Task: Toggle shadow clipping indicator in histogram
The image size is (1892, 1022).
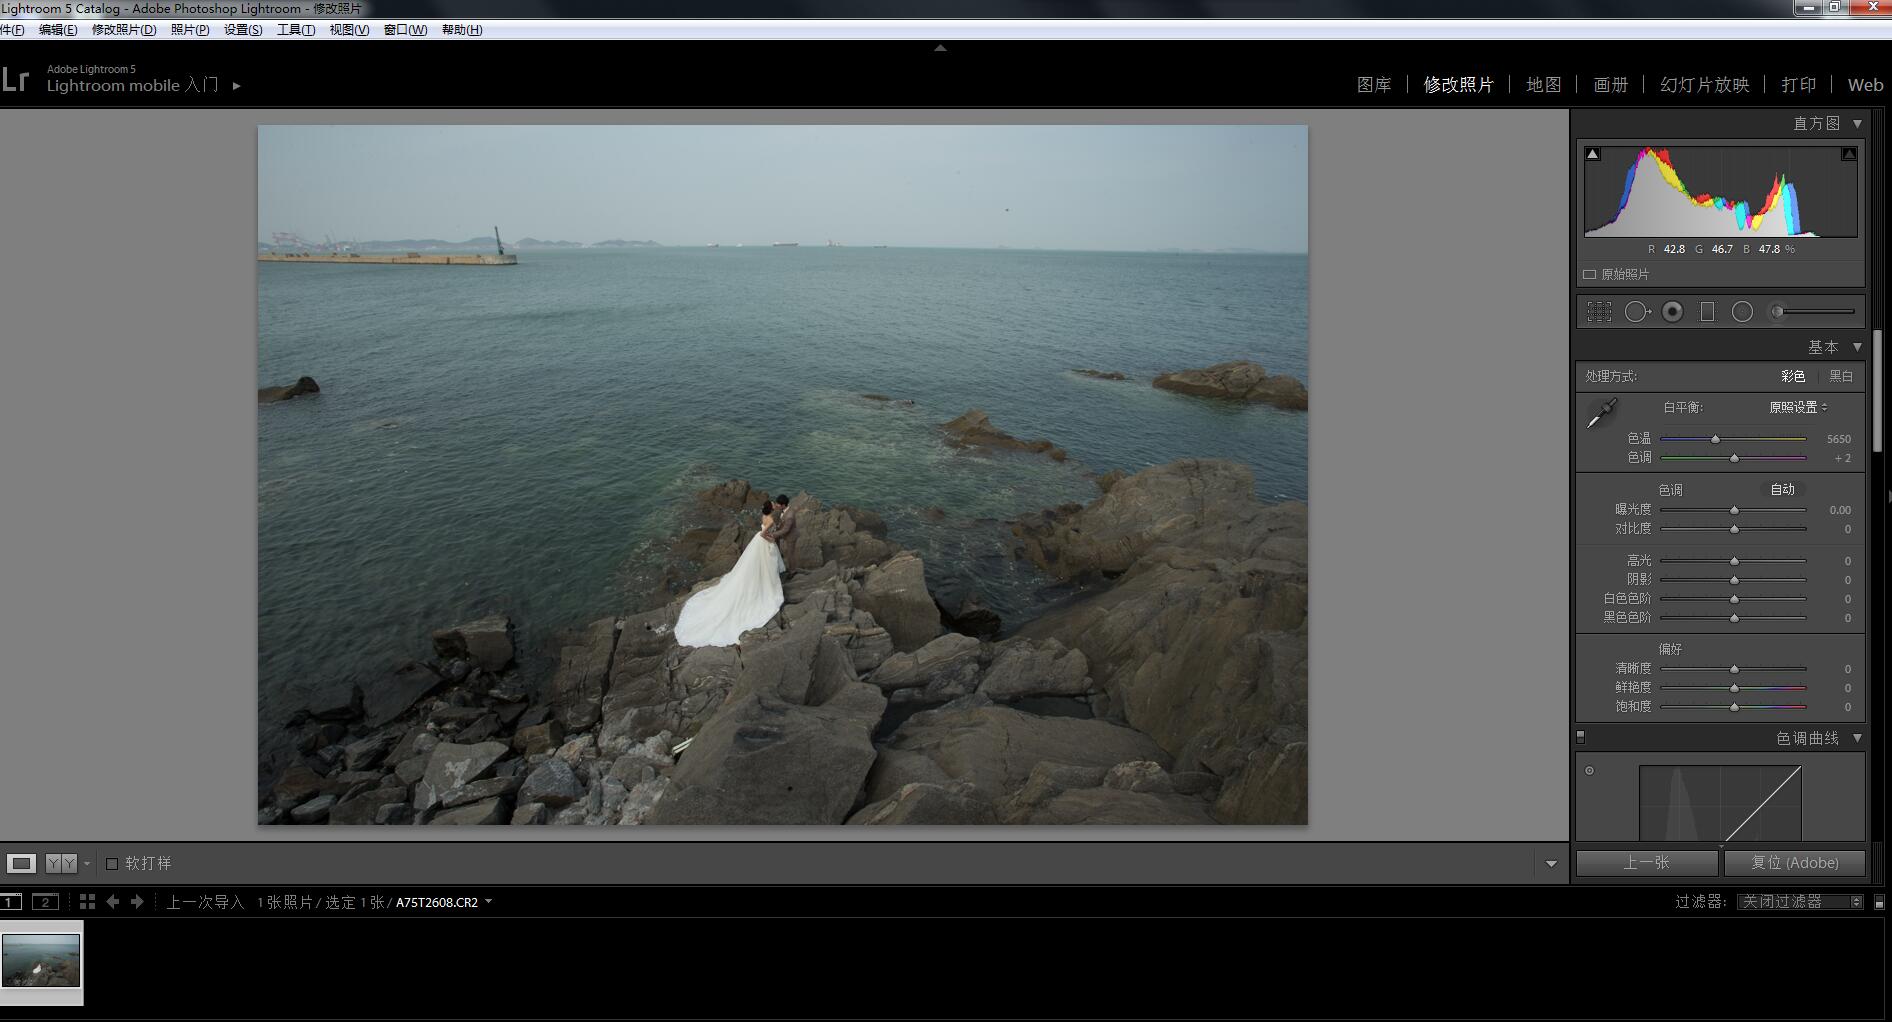Action: 1593,154
